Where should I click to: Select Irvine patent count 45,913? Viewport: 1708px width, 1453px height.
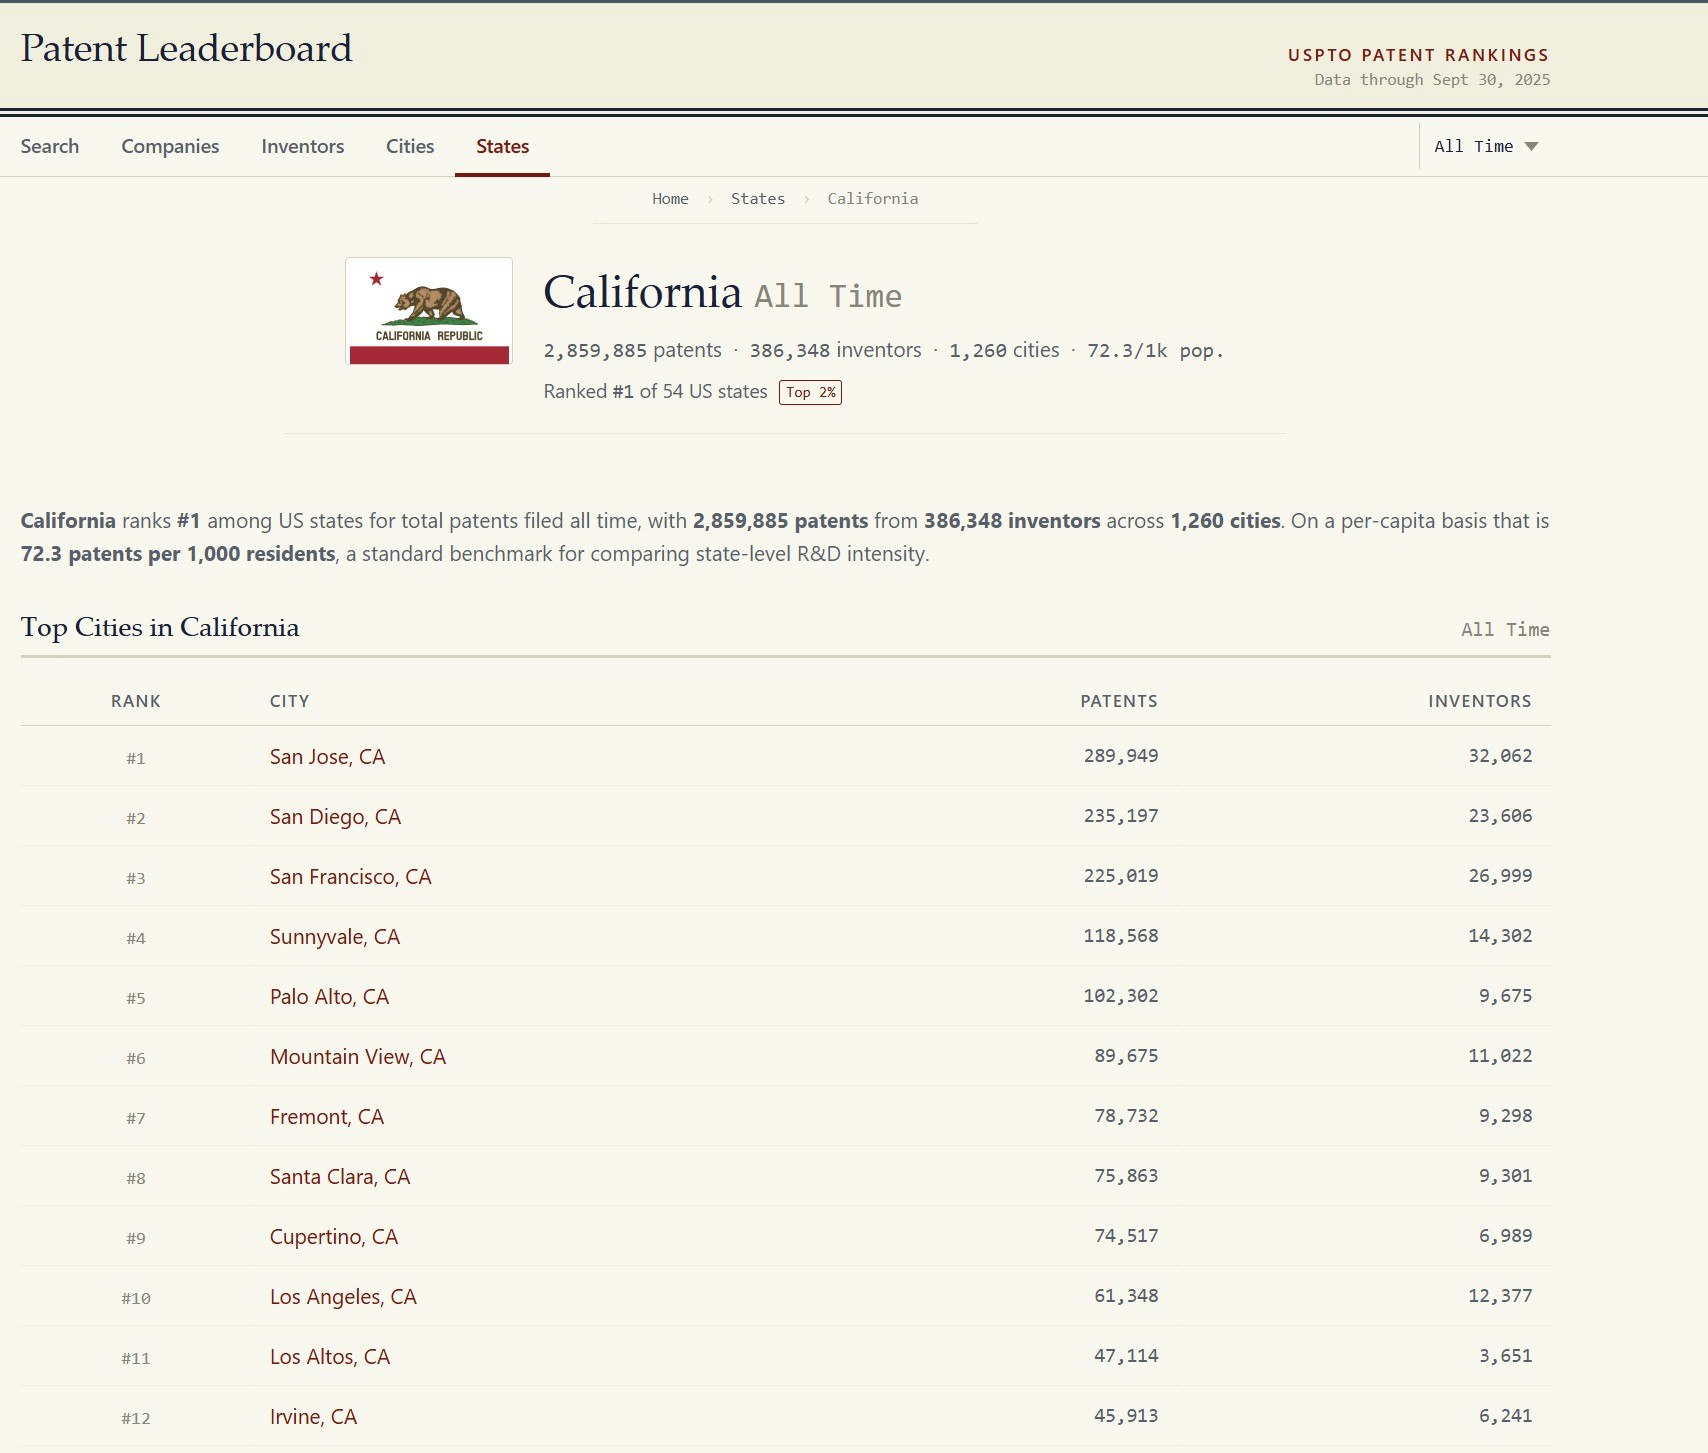pos(1126,1416)
